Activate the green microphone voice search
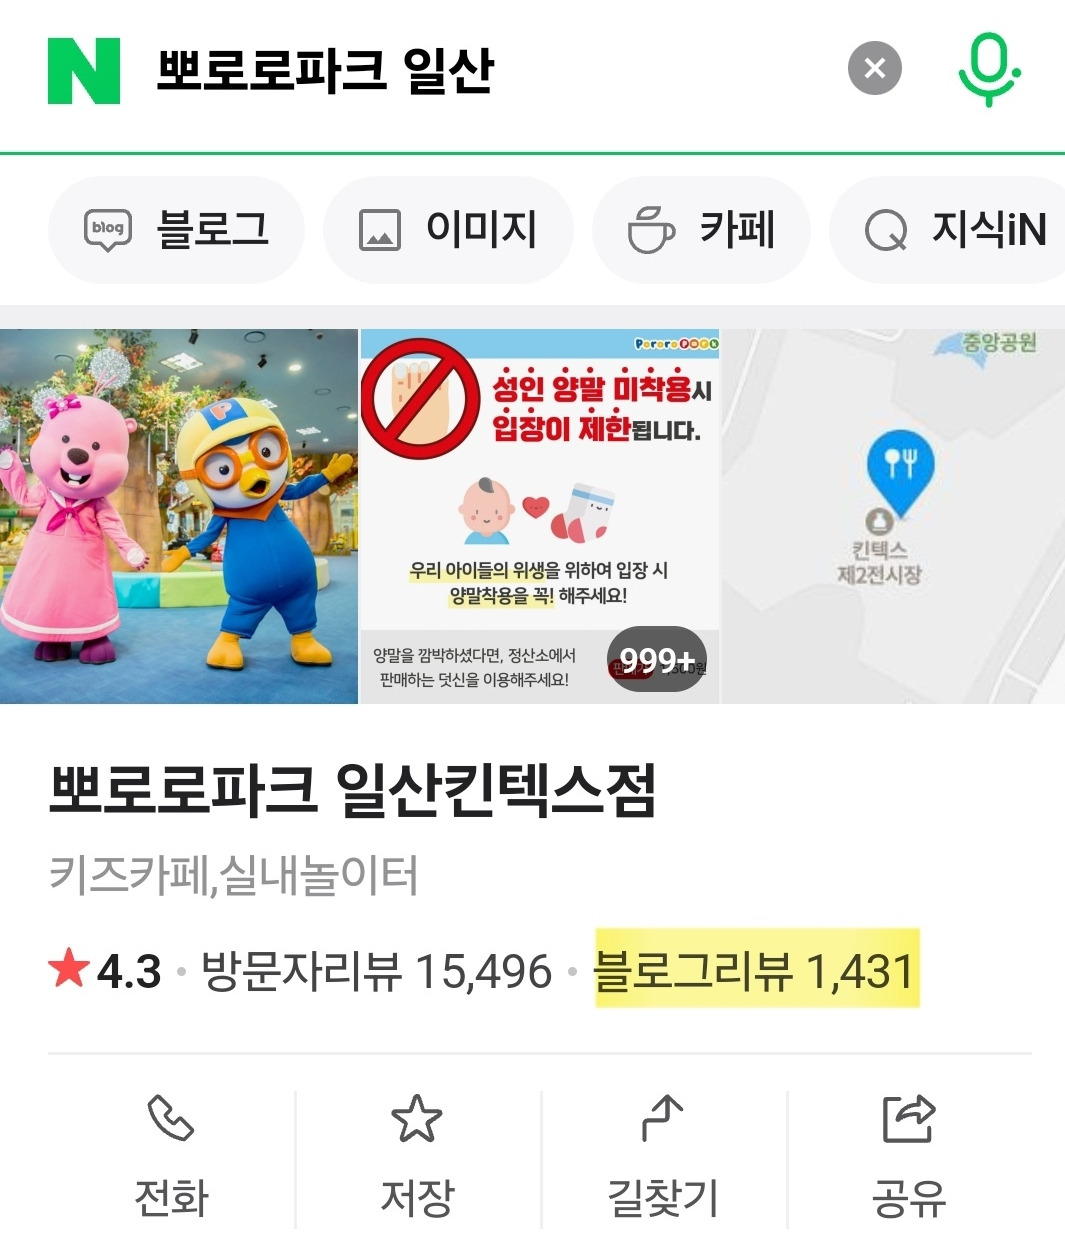This screenshot has width=1065, height=1257. coord(988,69)
